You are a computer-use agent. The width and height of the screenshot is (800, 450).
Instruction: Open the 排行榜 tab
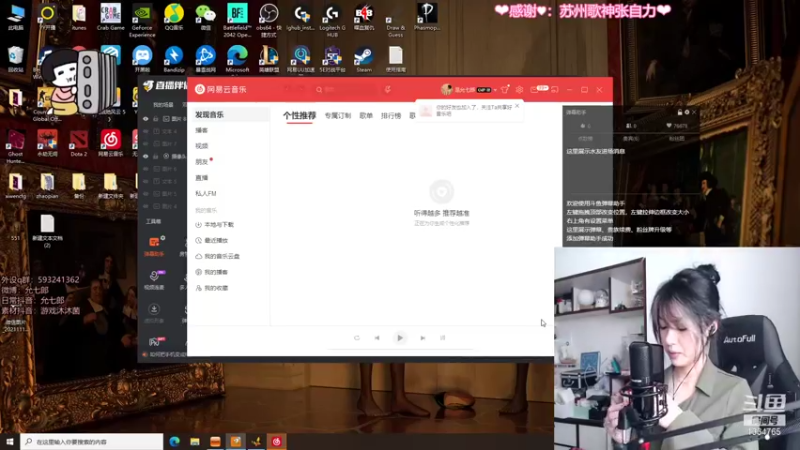(391, 116)
